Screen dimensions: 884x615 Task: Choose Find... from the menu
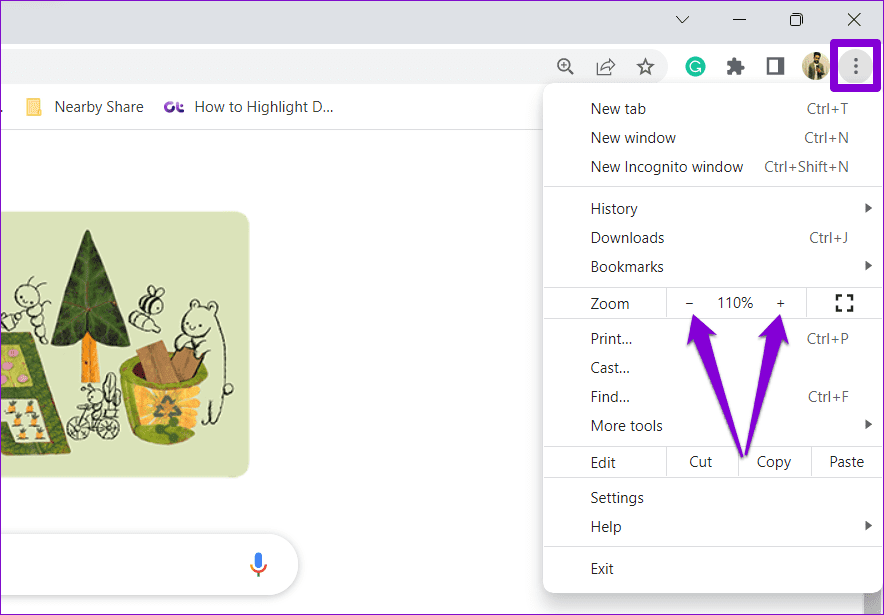pos(713,397)
